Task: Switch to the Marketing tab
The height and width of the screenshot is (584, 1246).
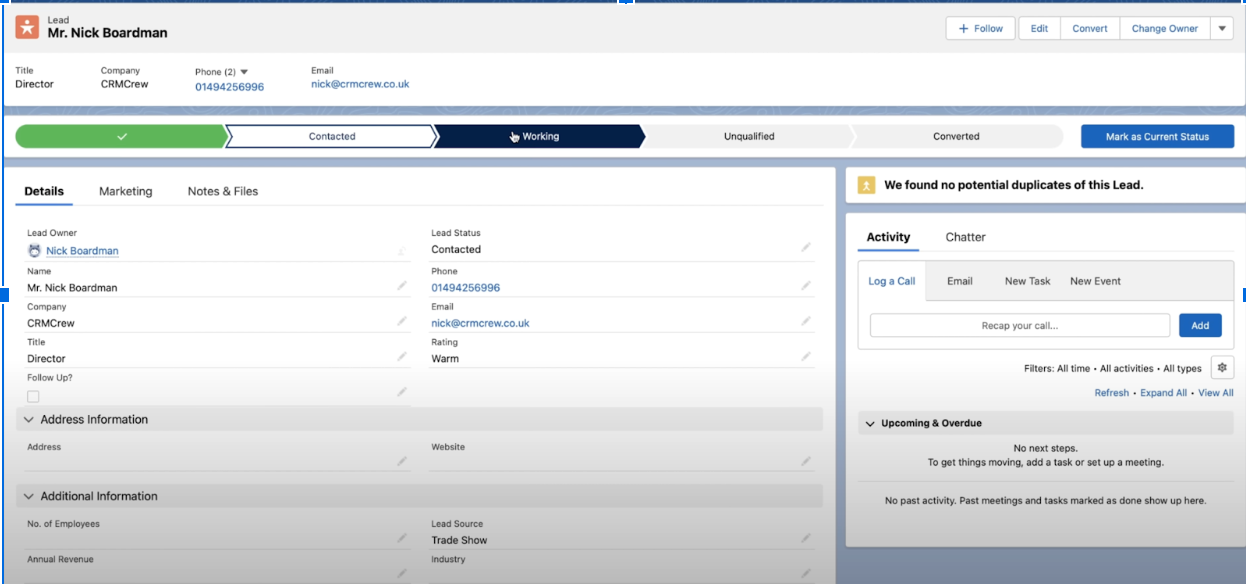Action: tap(125, 191)
